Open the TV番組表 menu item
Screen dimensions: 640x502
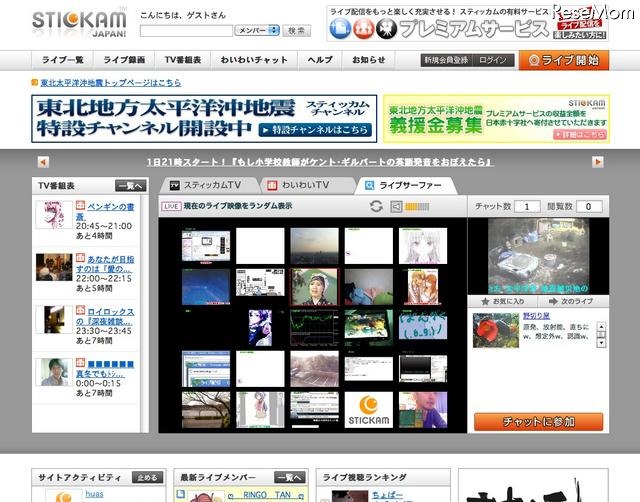click(183, 60)
